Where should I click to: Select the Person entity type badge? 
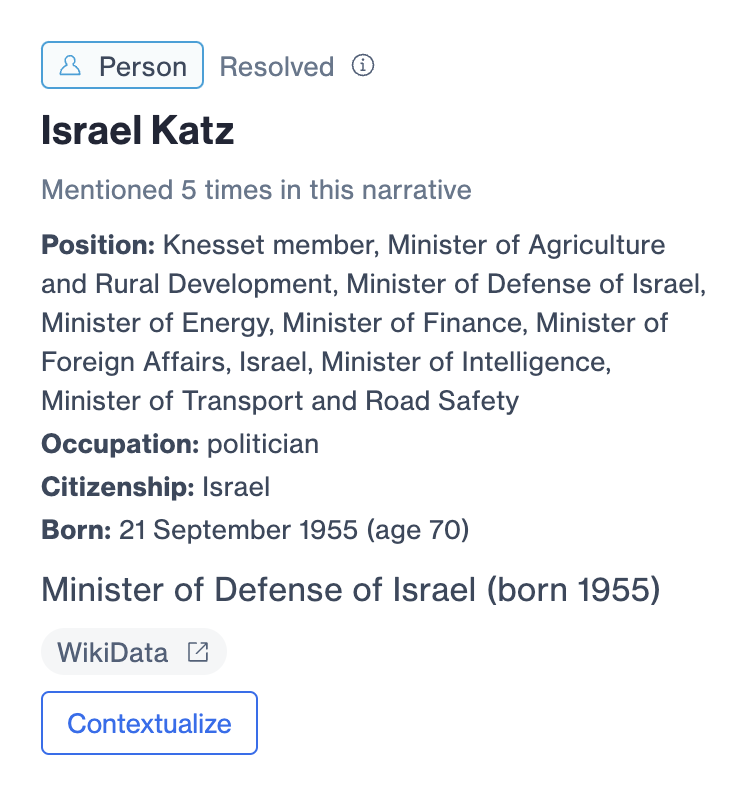pyautogui.click(x=122, y=65)
